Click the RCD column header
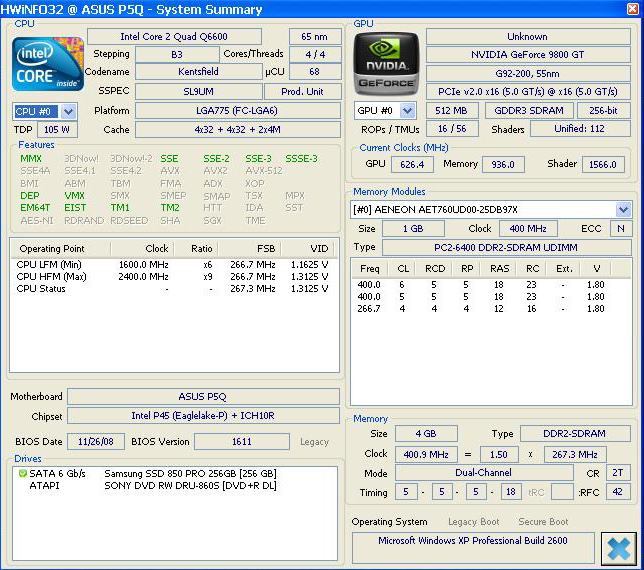The image size is (644, 570). (x=435, y=269)
